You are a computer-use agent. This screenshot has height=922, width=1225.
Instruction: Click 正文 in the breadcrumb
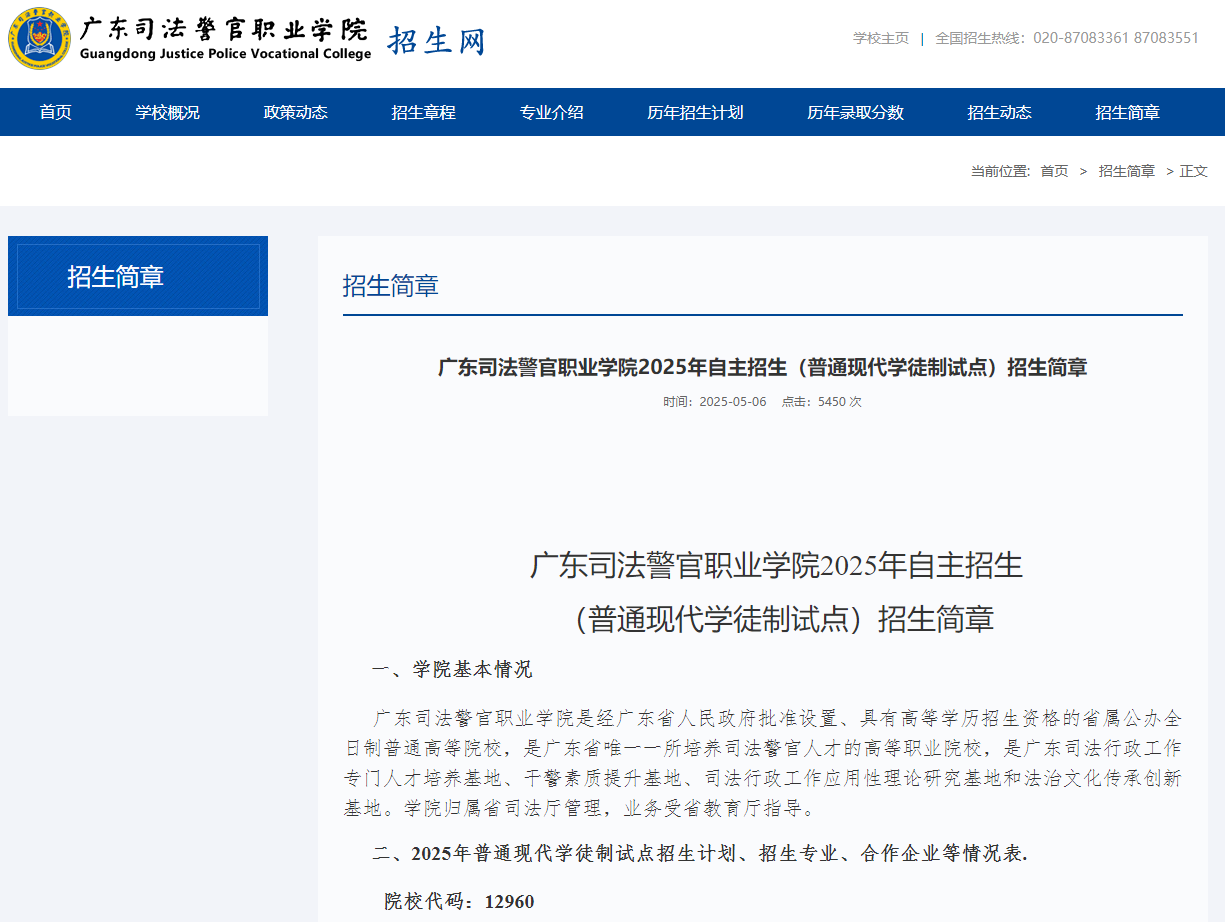[x=1194, y=171]
